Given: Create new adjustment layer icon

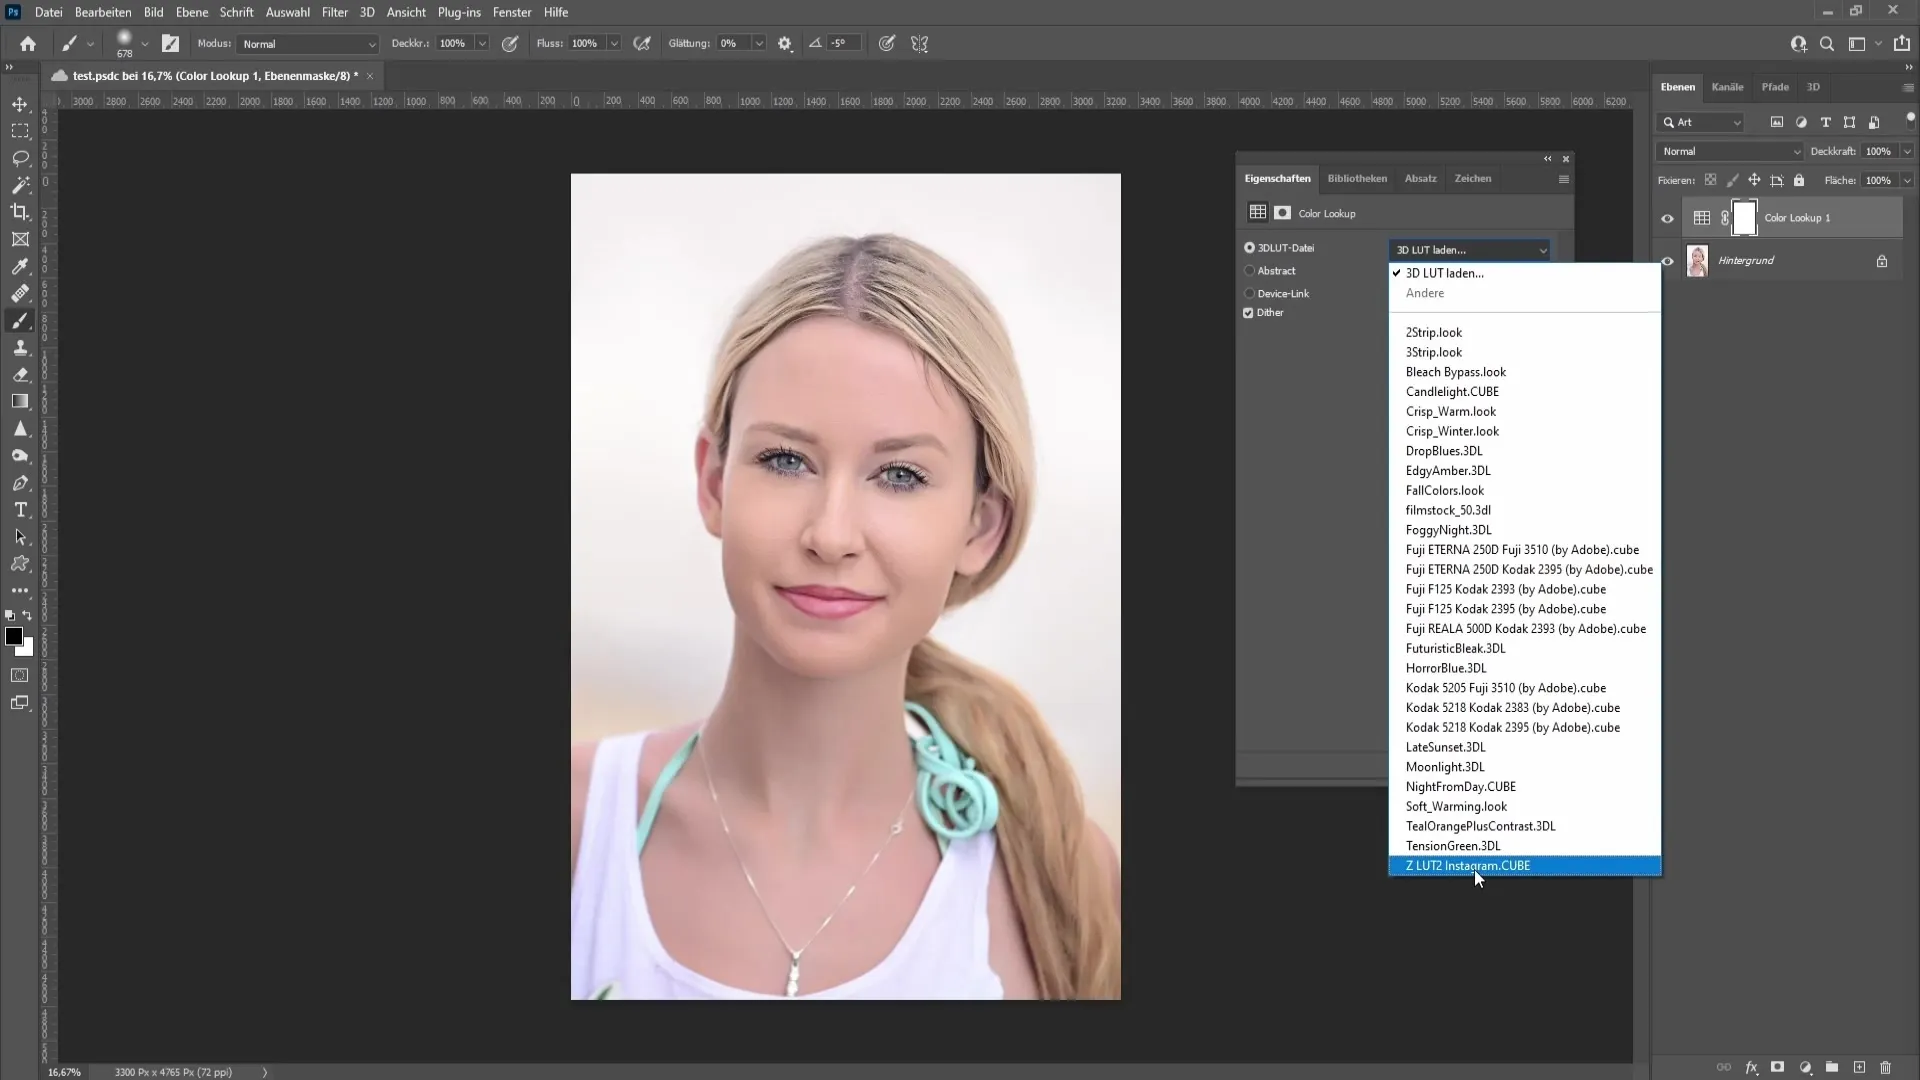Looking at the screenshot, I should click(x=1805, y=1067).
